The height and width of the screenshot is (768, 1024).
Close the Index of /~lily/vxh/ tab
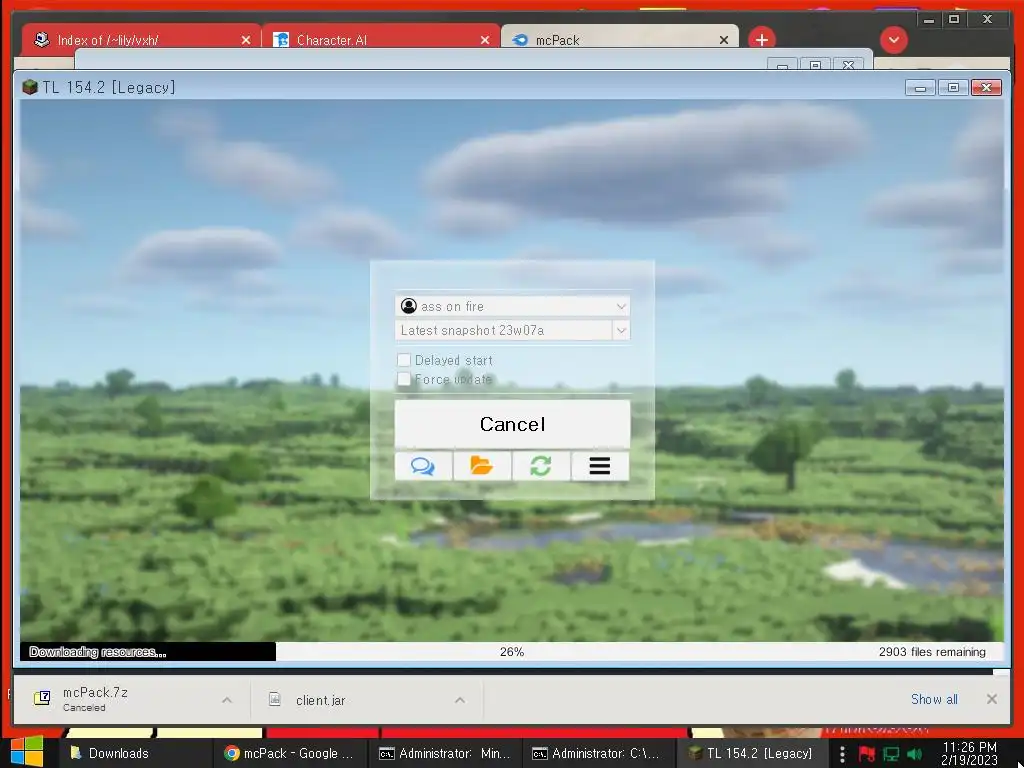tap(246, 40)
